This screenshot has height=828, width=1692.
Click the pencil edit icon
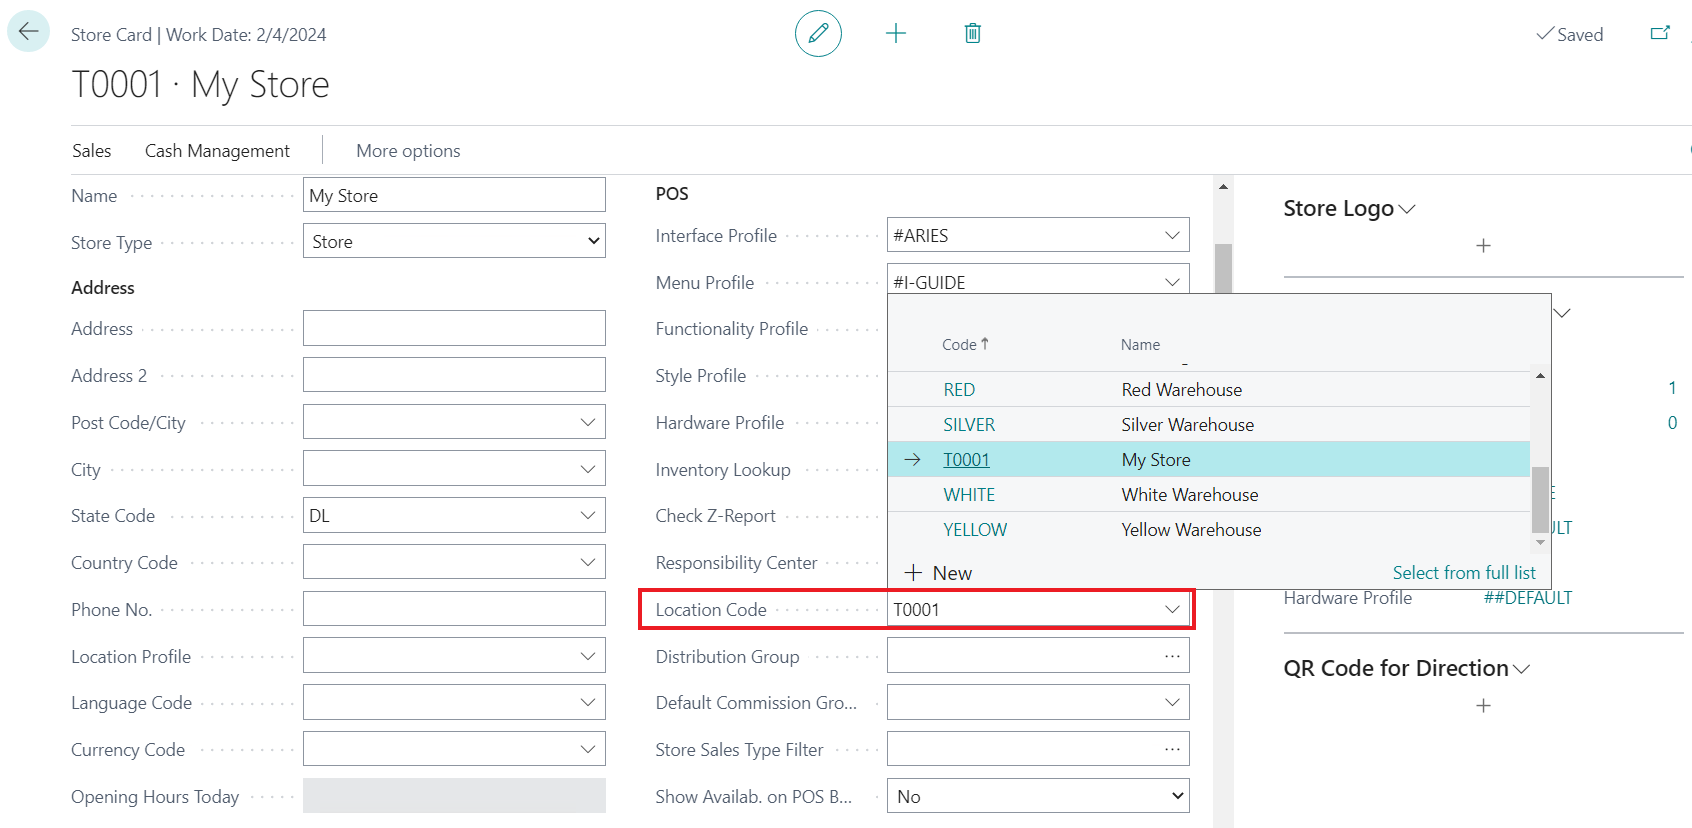tap(818, 34)
